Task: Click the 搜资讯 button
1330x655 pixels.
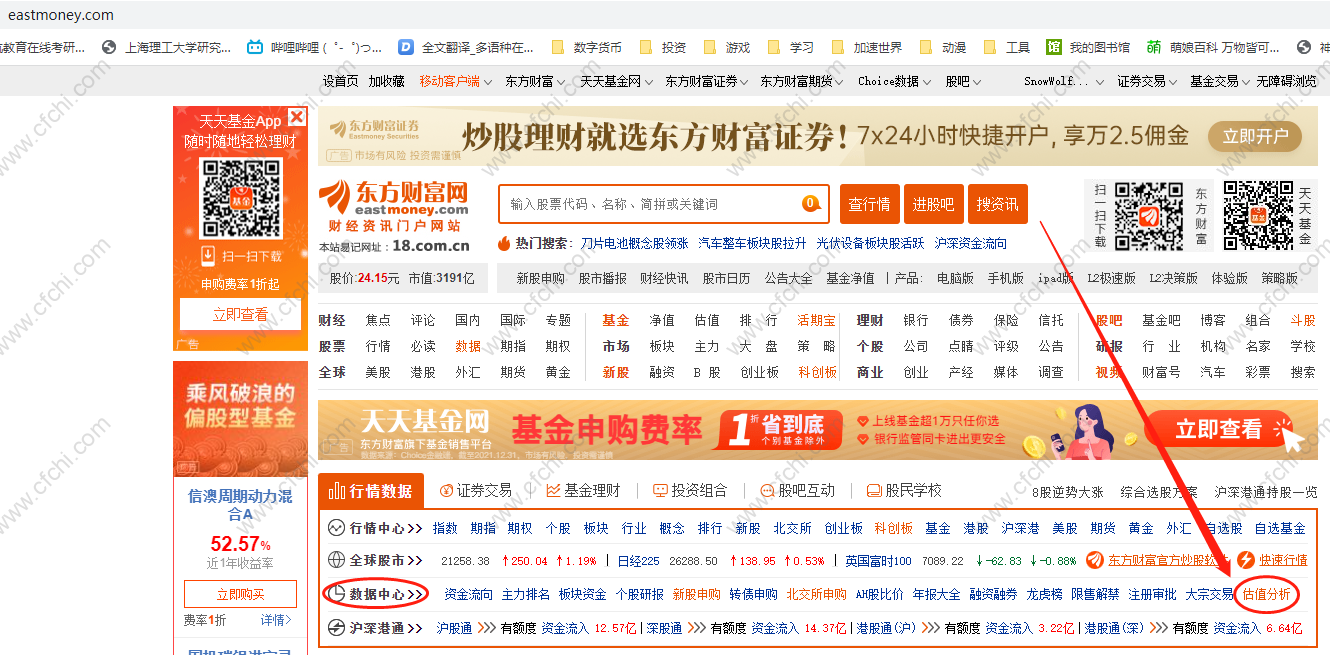Action: point(998,204)
